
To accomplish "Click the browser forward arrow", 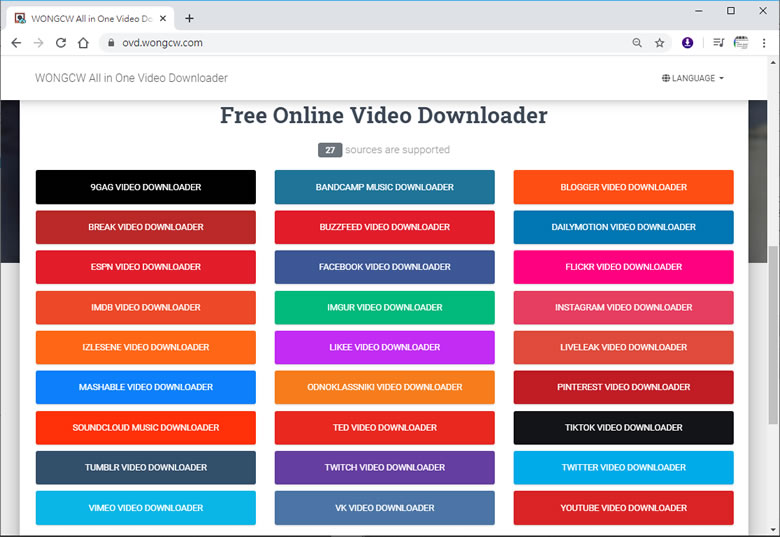I will pos(38,43).
